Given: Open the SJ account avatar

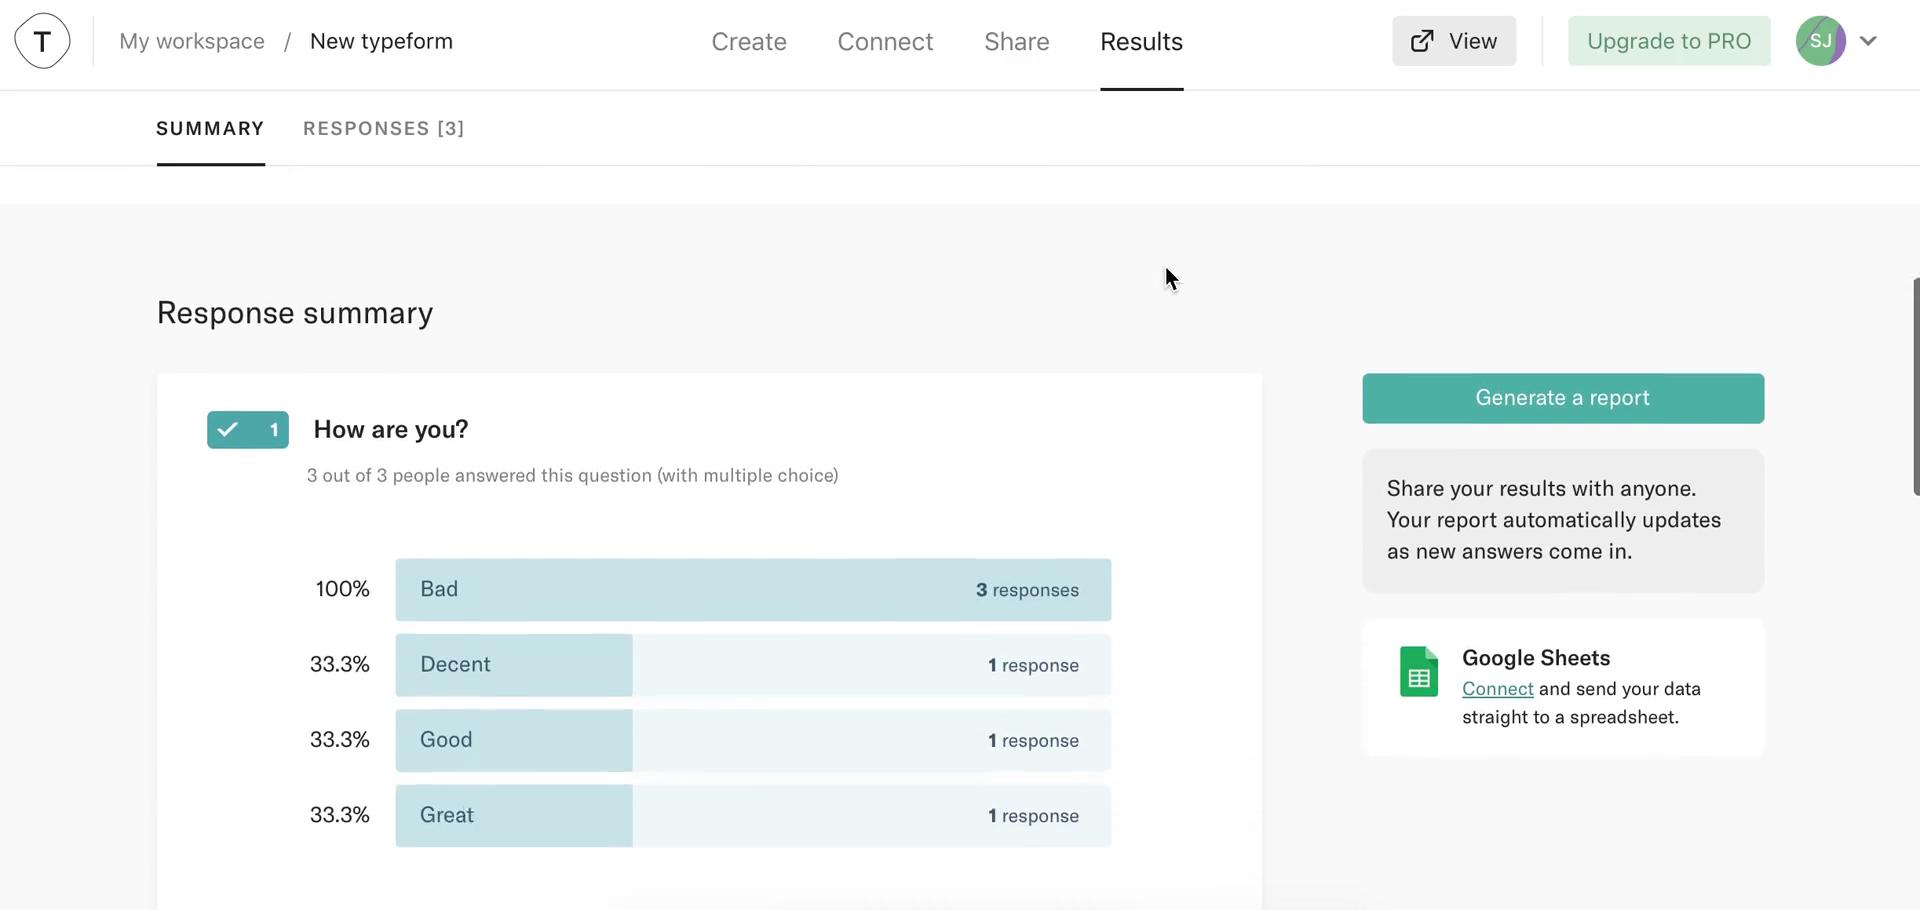Looking at the screenshot, I should click(x=1820, y=41).
